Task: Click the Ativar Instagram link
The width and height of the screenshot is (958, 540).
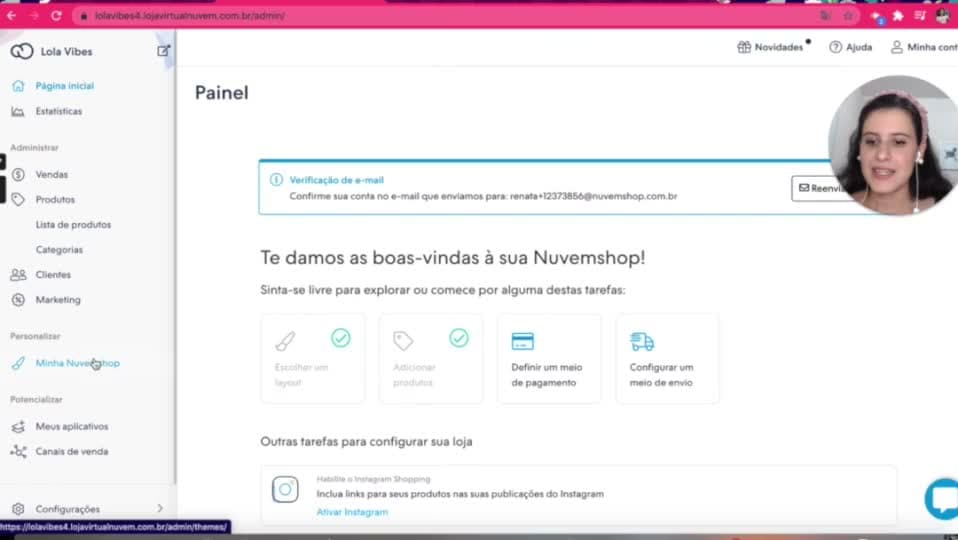Action: click(352, 512)
